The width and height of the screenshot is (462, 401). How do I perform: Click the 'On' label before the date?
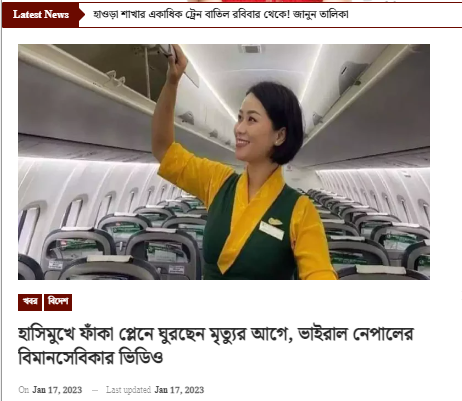24,390
